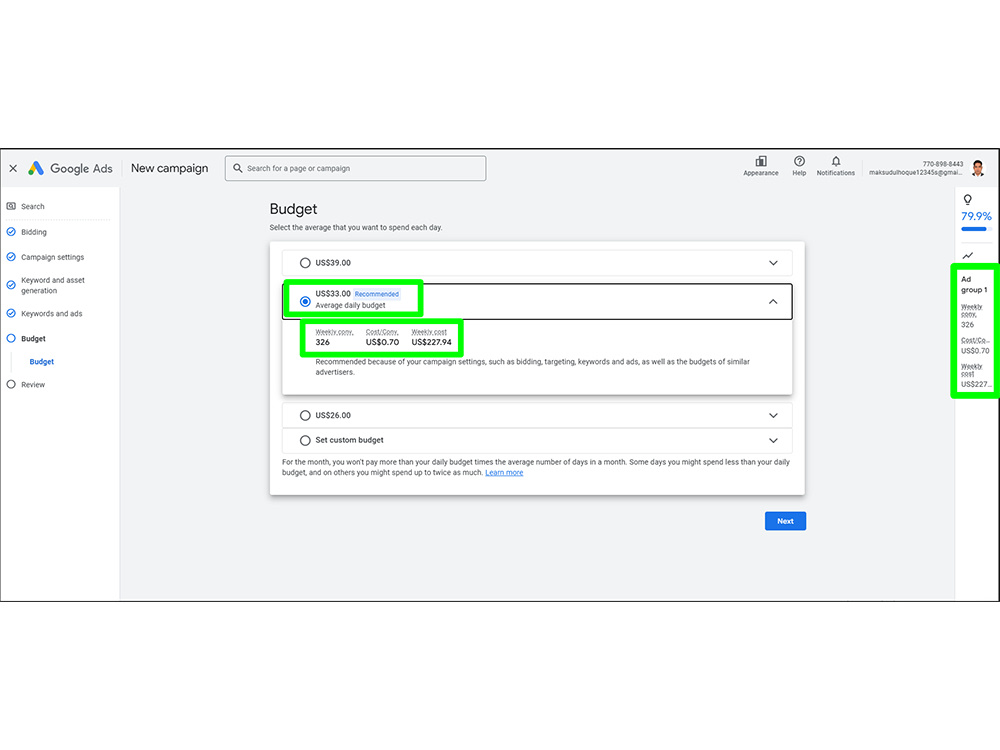This screenshot has height=750, width=1000.
Task: Click the Search step icon in the sidebar
Action: click(x=11, y=206)
